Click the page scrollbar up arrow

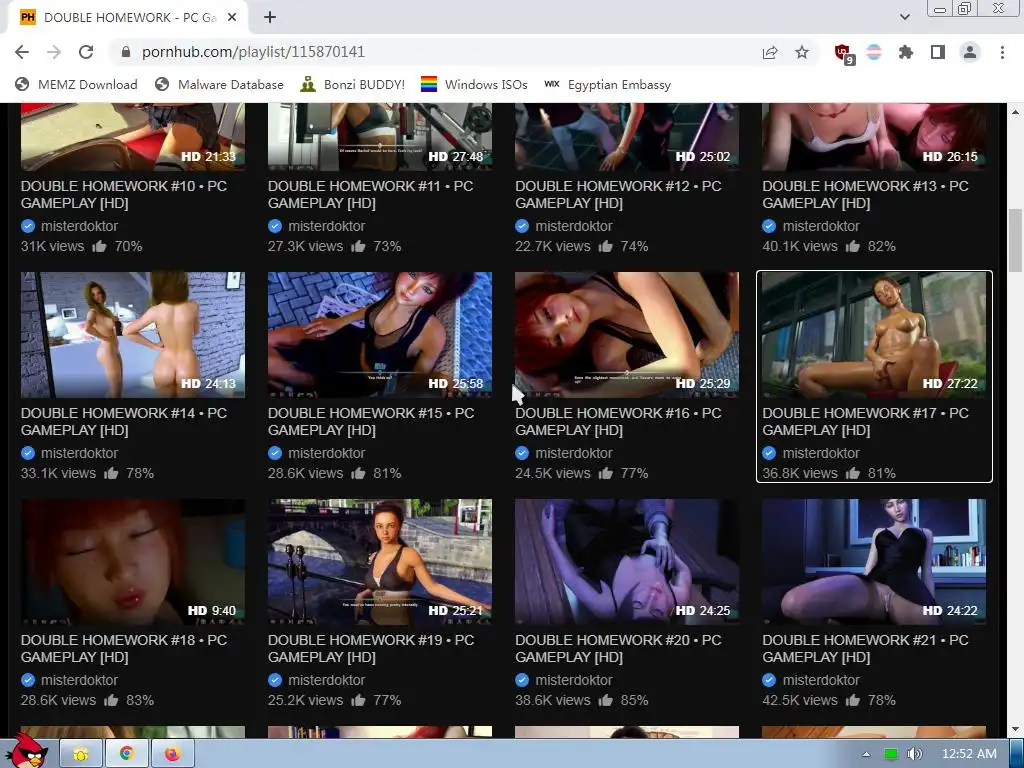point(1016,112)
